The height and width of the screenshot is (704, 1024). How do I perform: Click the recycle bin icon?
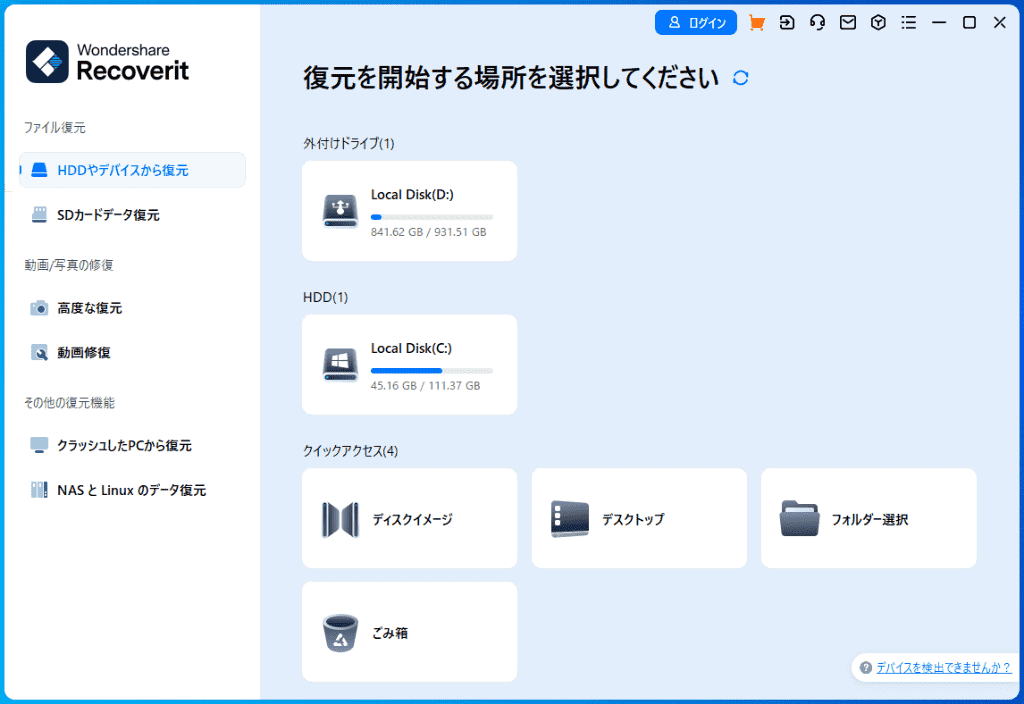pos(340,633)
